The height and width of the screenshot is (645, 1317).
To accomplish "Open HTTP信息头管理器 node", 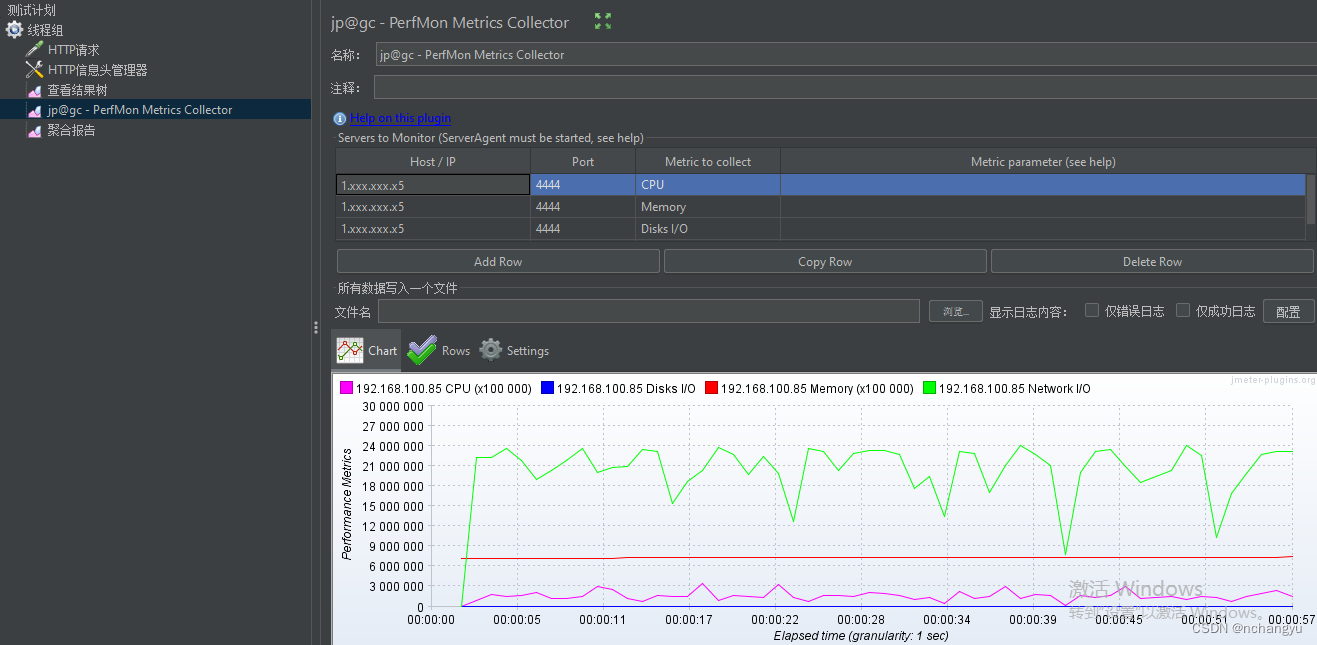I will point(98,70).
